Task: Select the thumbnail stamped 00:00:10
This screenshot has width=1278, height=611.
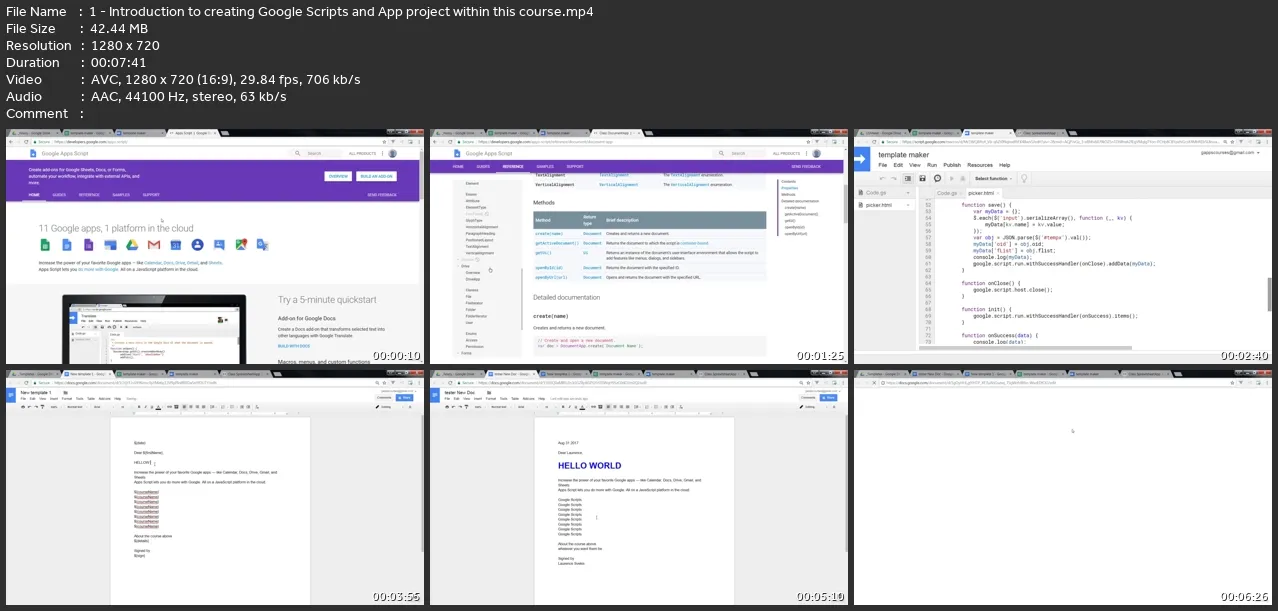Action: tap(214, 246)
